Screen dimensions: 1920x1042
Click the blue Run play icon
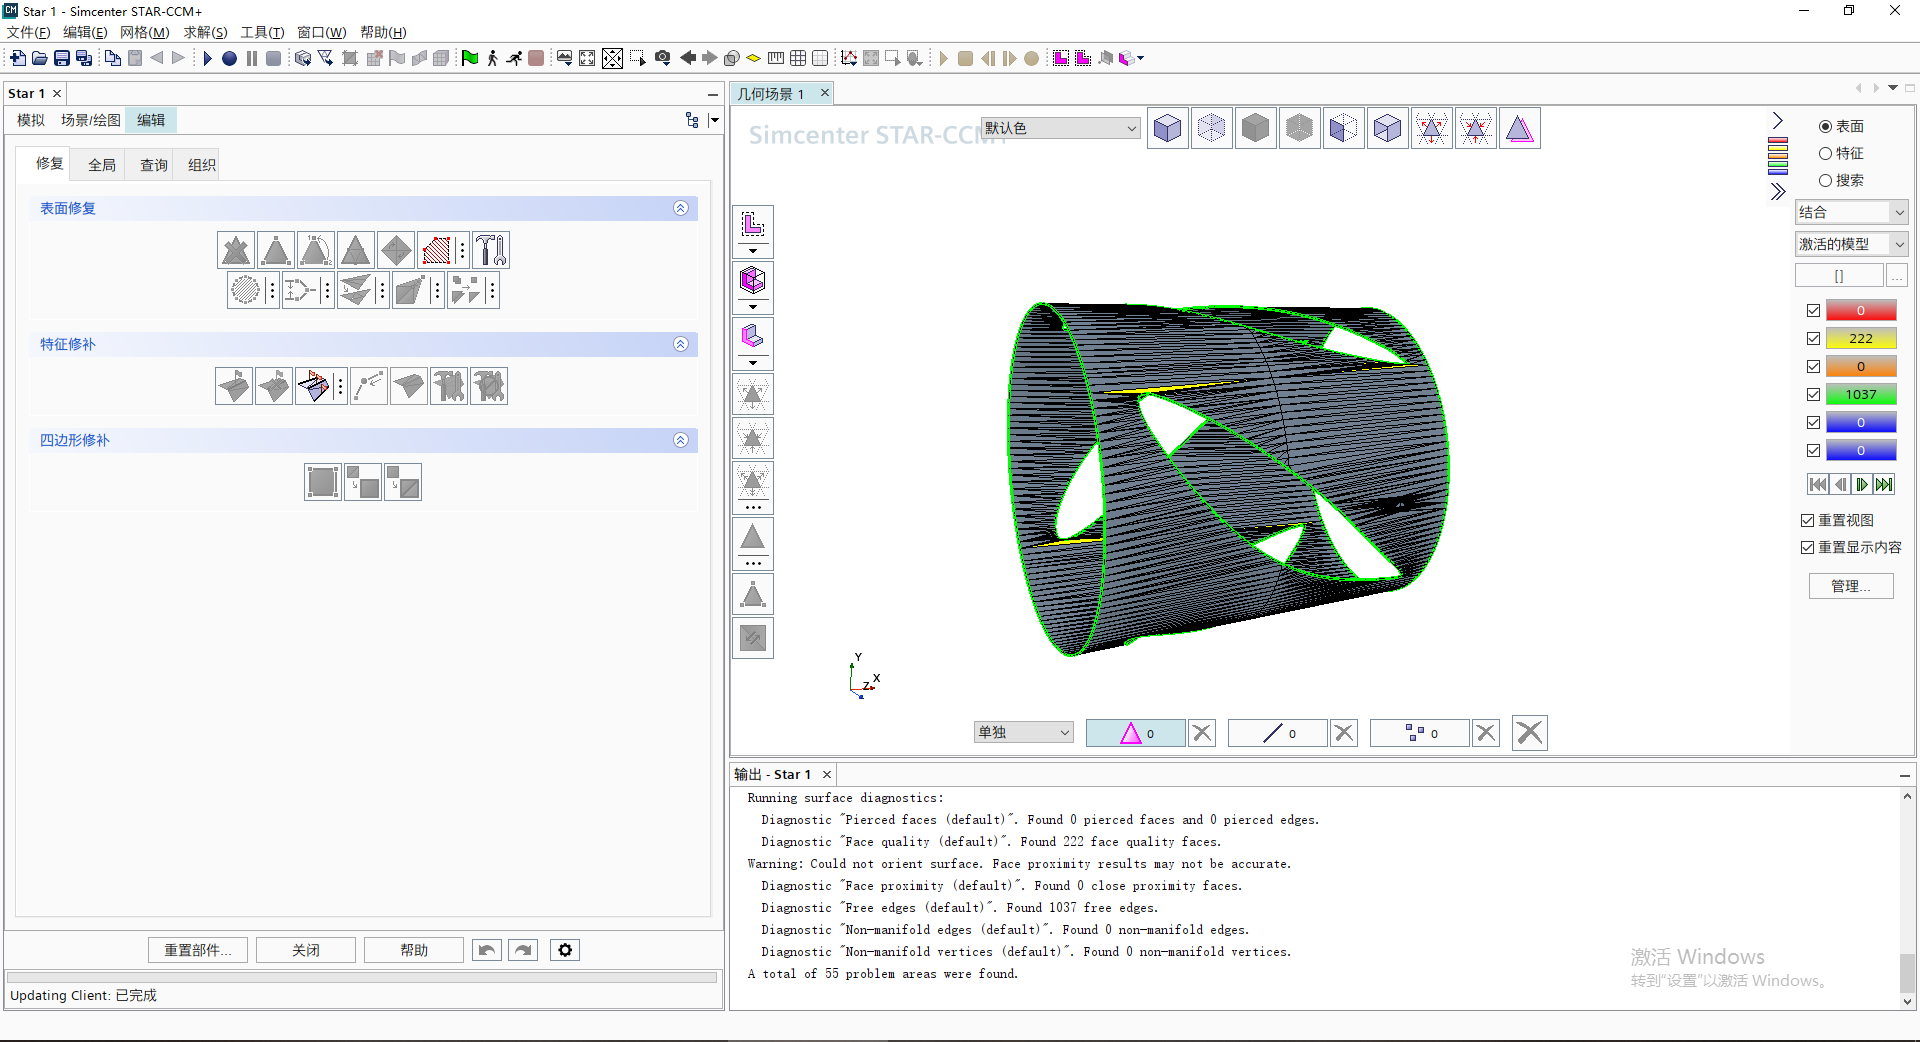pyautogui.click(x=207, y=58)
